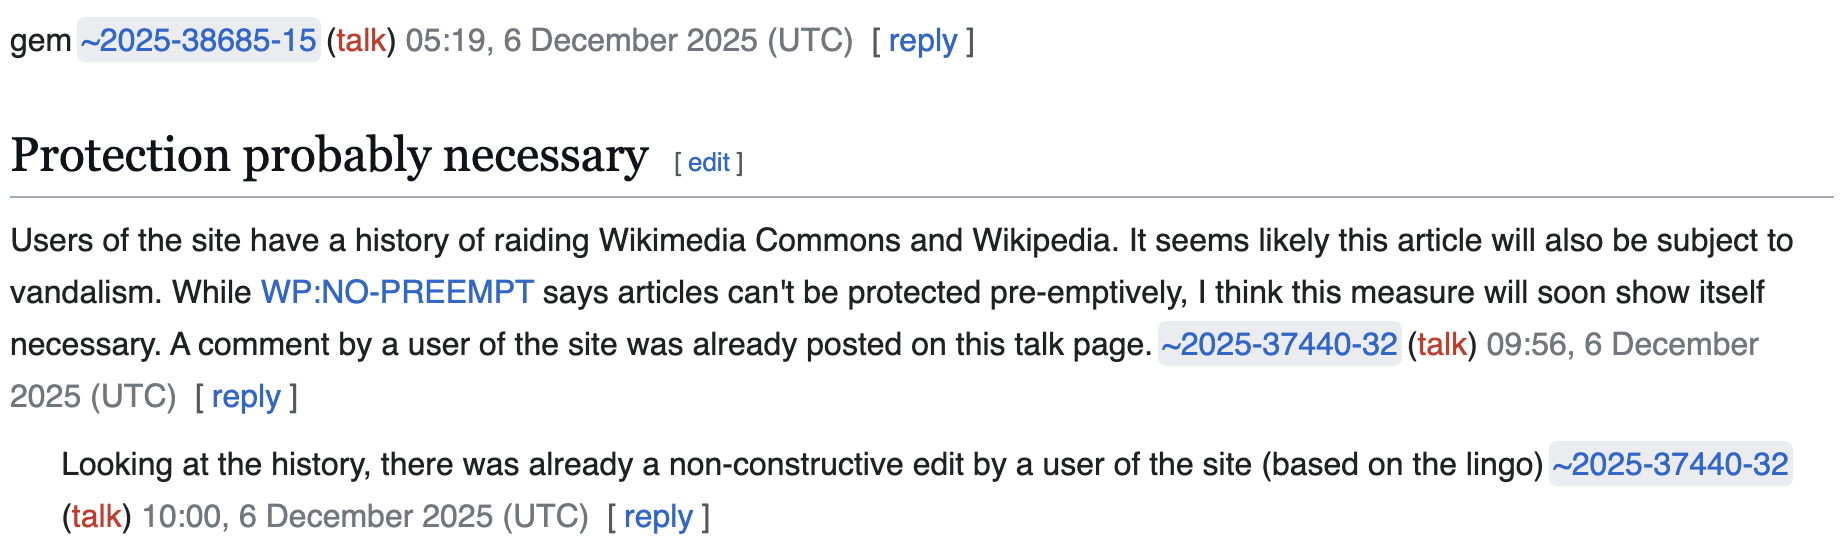
Task: Click the 09:56, 6 December timestamp
Action: (1621, 345)
